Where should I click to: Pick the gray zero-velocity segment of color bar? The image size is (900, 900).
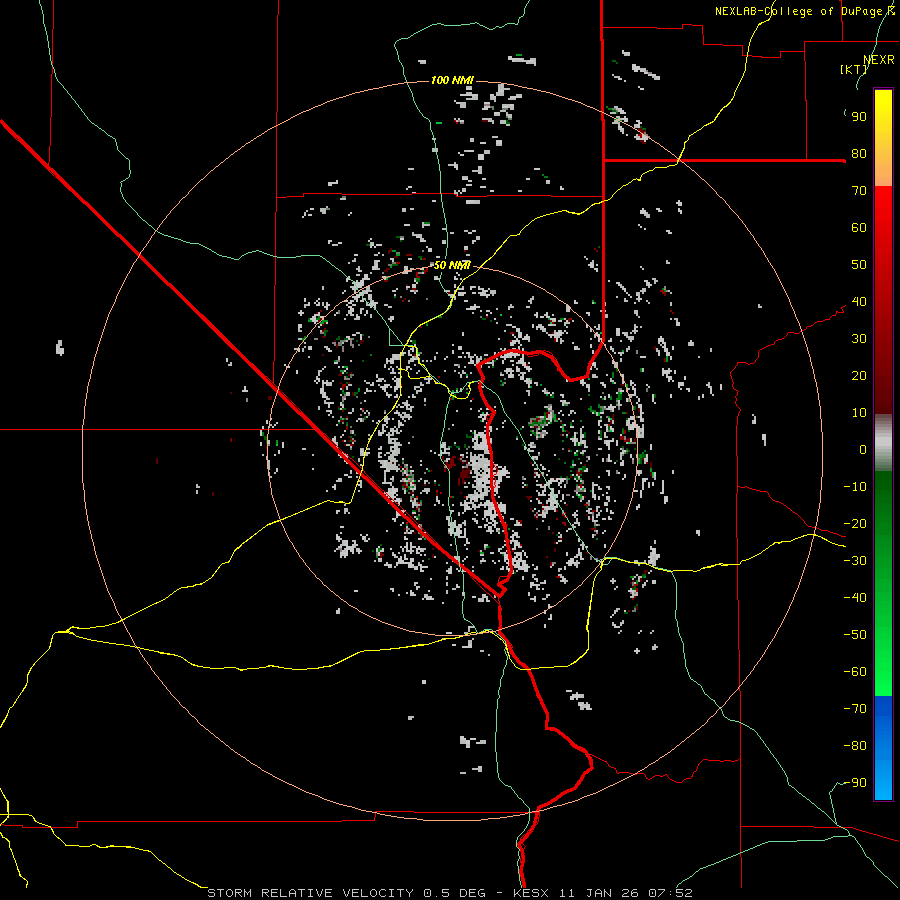[883, 443]
